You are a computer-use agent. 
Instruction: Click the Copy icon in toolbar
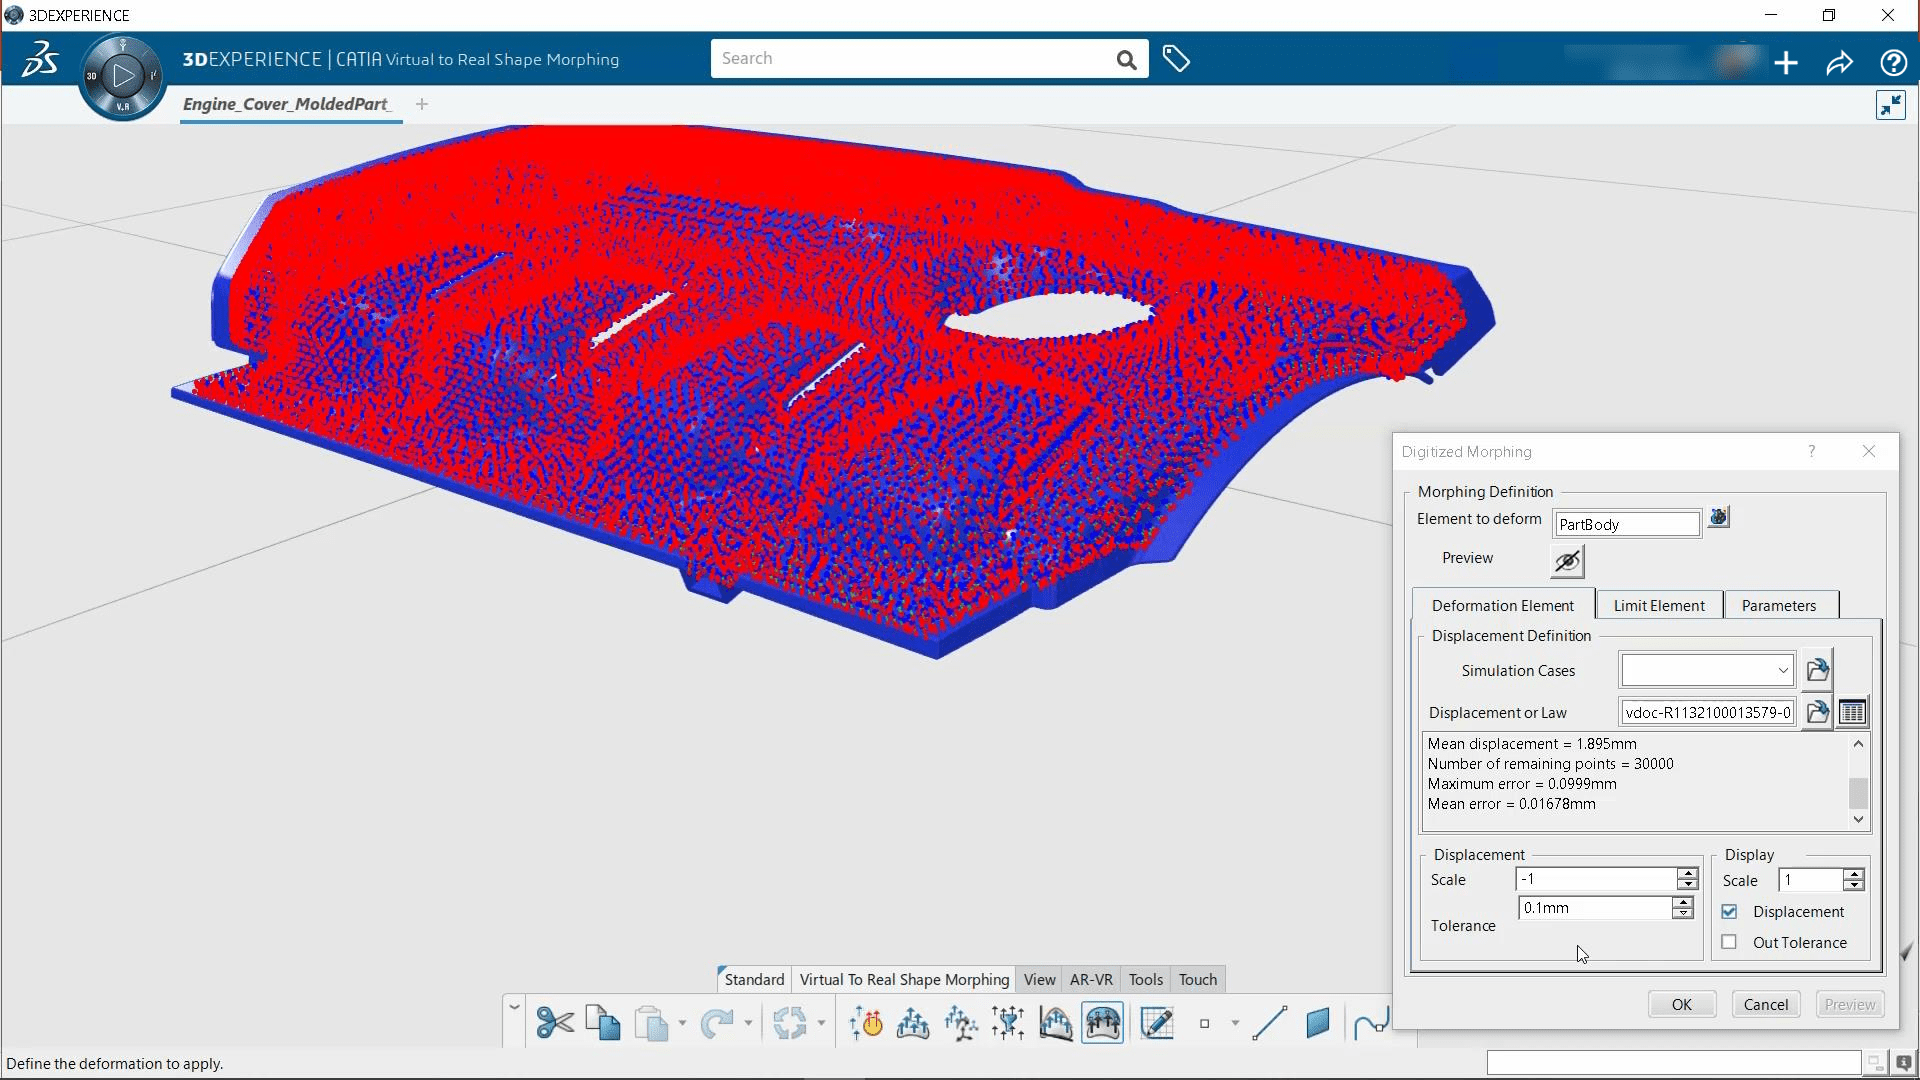[x=603, y=1023]
